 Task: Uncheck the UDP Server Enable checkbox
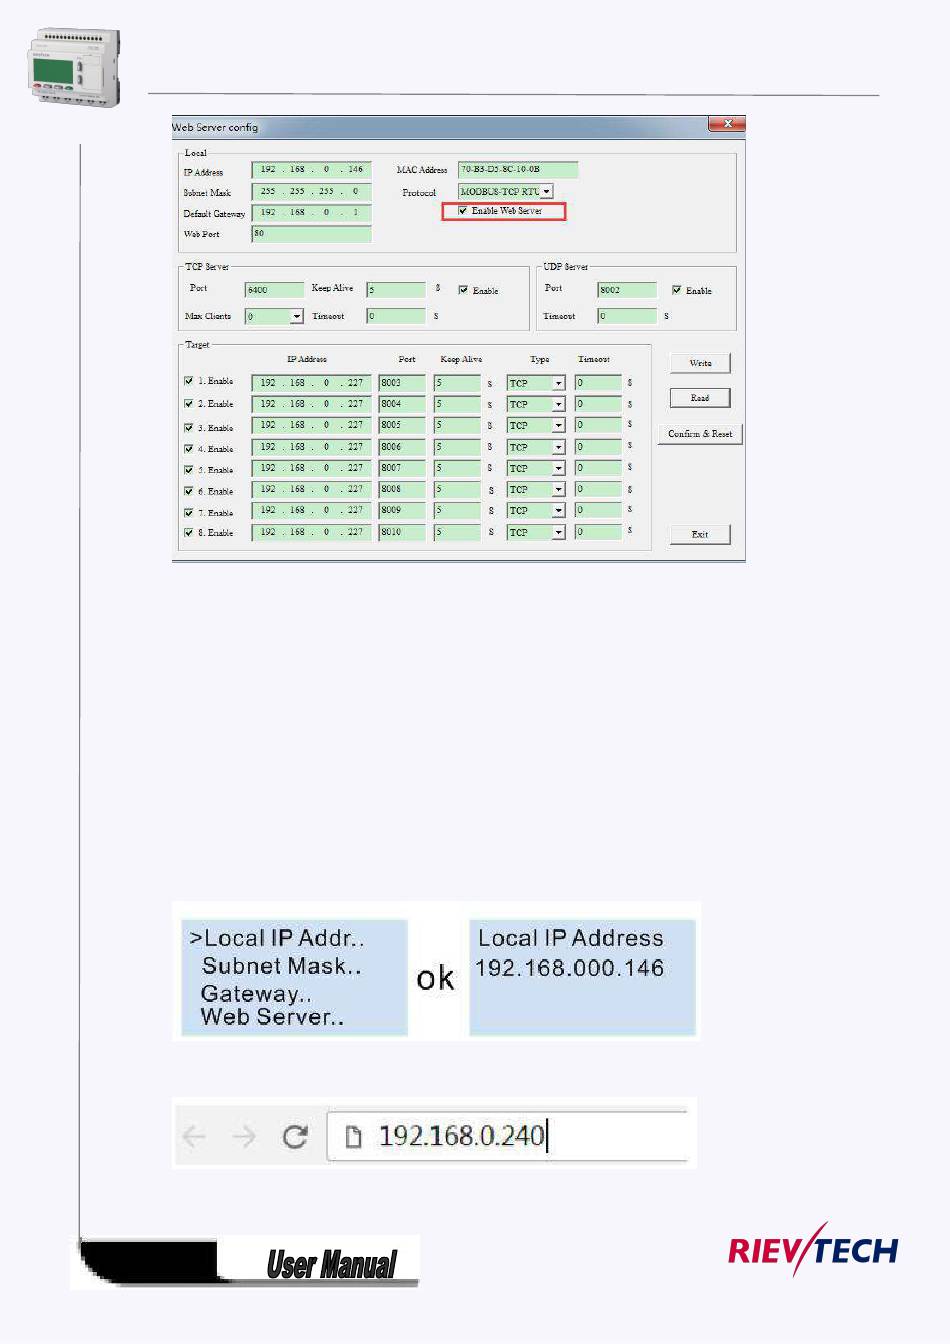click(x=677, y=290)
